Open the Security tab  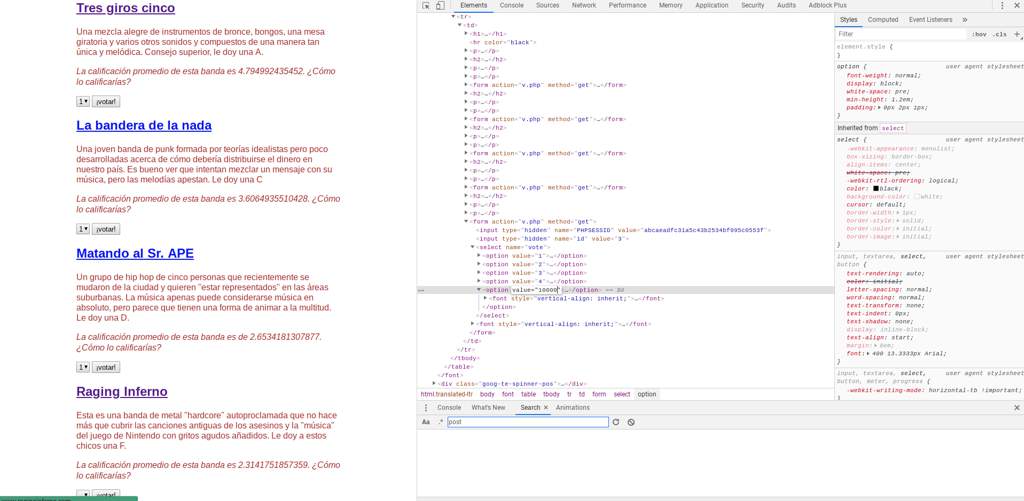click(752, 5)
